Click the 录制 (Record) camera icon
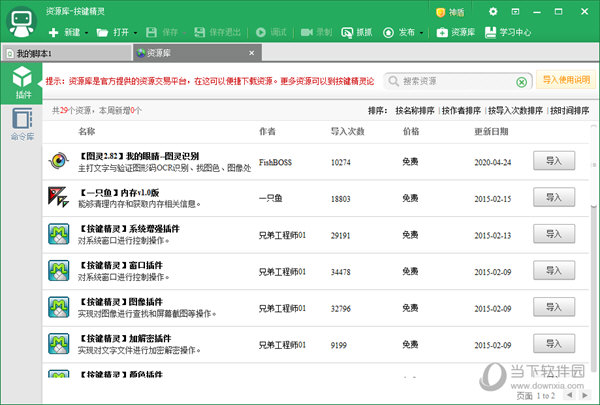Viewport: 600px width, 405px height. point(307,33)
